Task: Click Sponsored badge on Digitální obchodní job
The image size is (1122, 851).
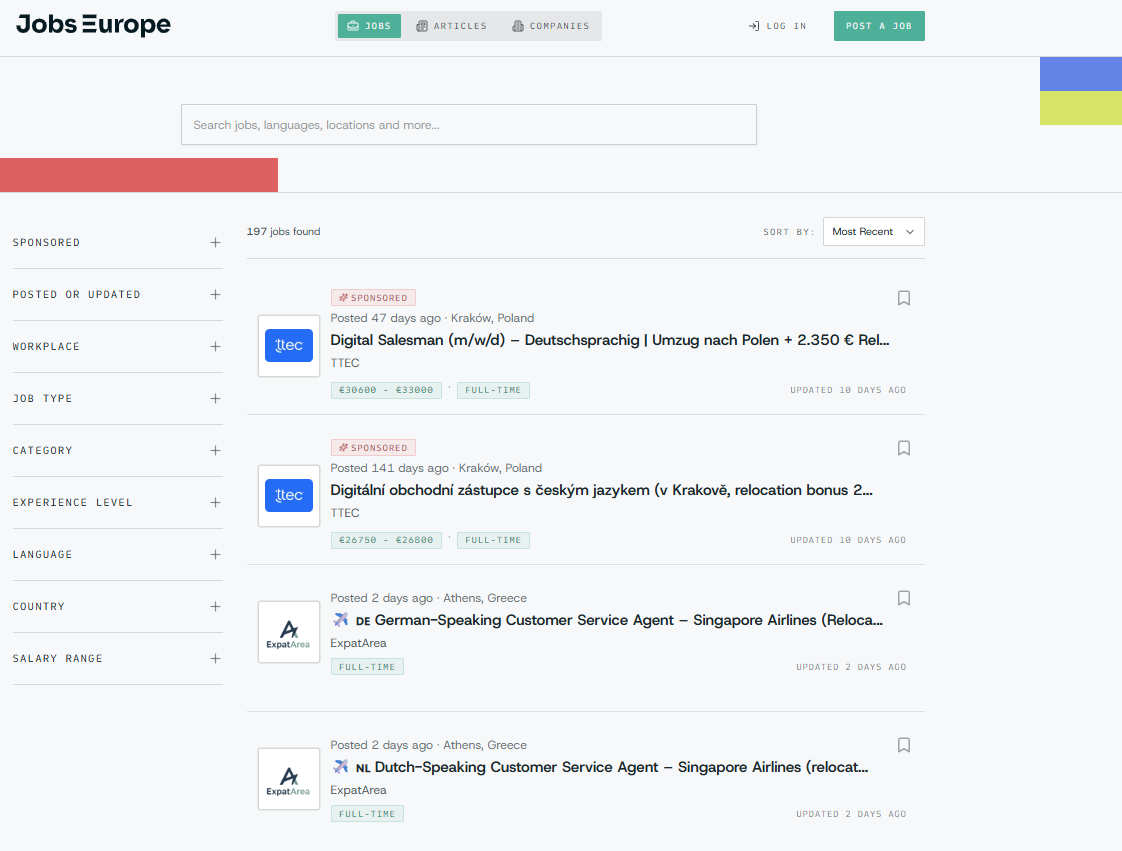Action: click(373, 448)
